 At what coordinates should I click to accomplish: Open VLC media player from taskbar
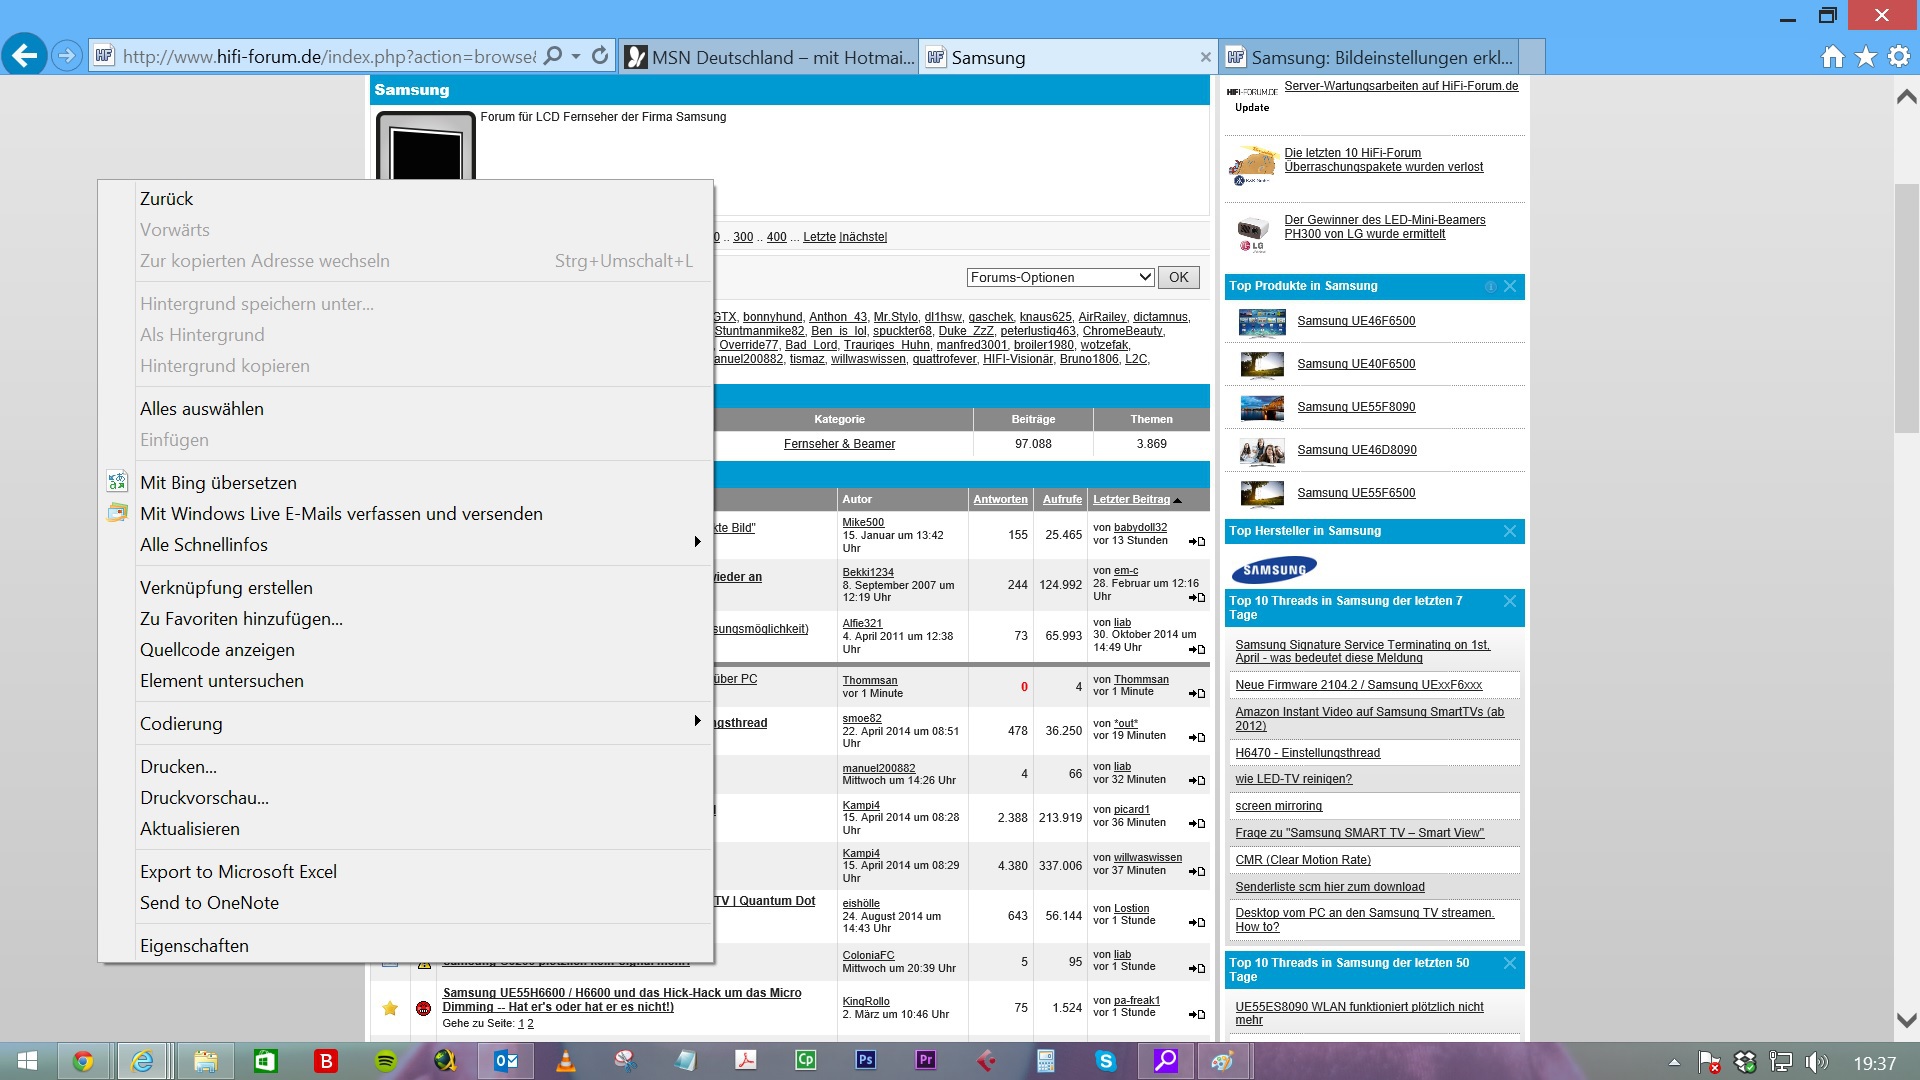565,1061
